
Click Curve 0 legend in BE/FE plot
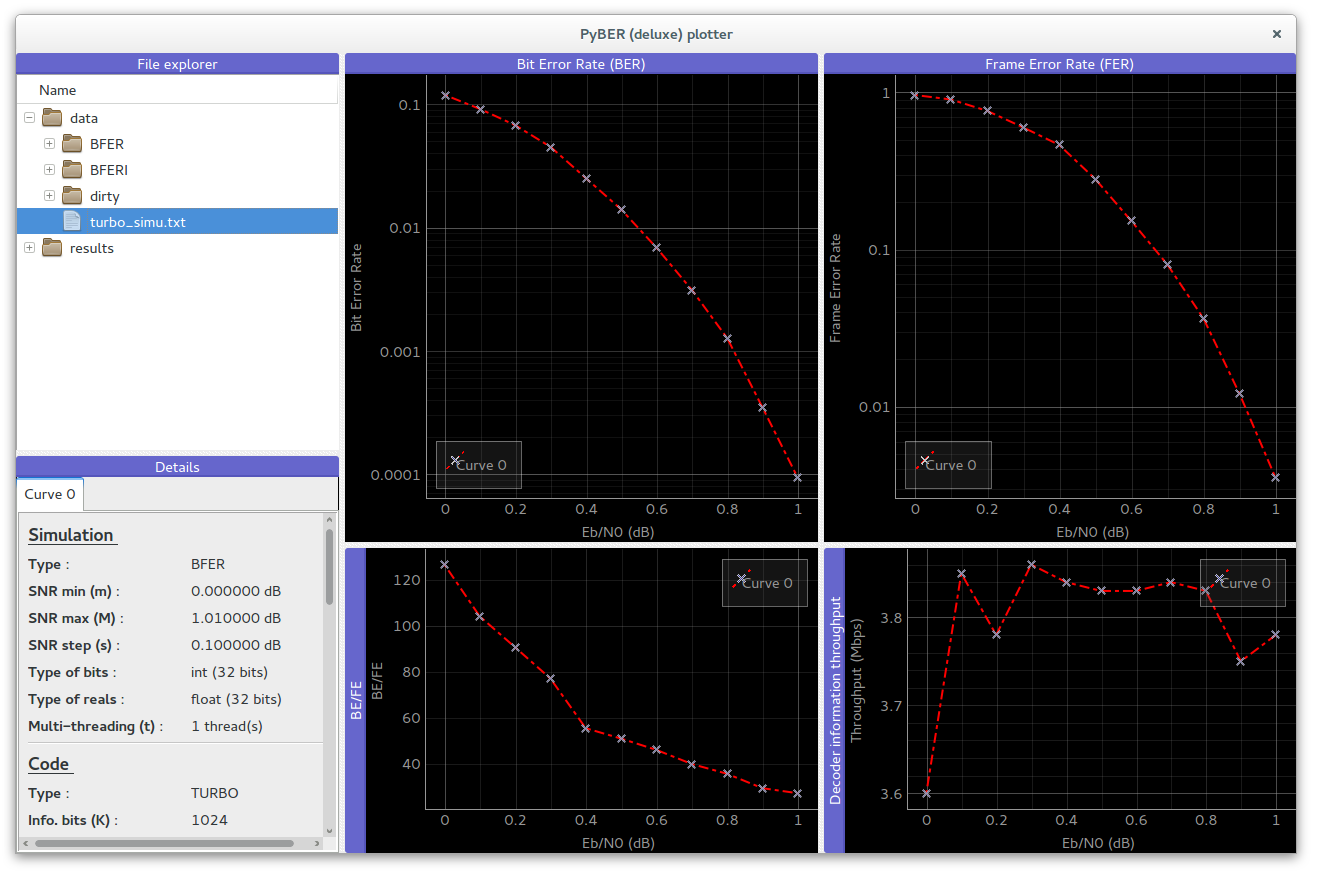click(x=765, y=583)
